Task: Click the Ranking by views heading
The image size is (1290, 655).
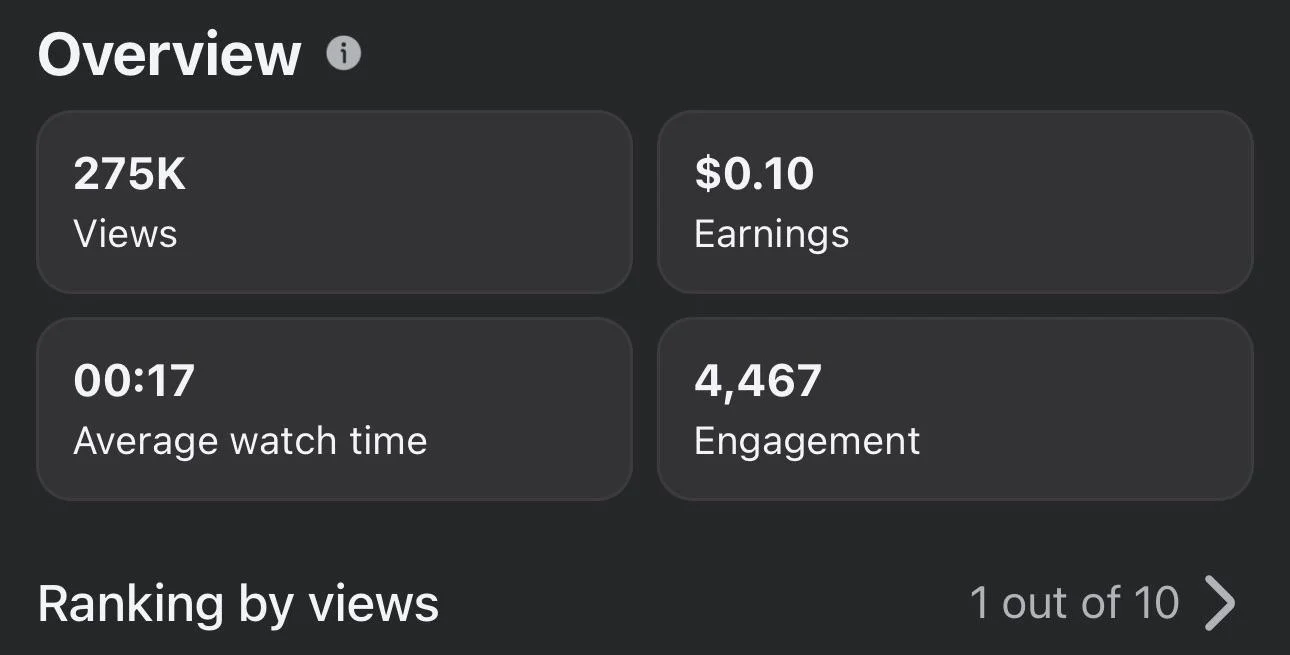Action: 238,604
